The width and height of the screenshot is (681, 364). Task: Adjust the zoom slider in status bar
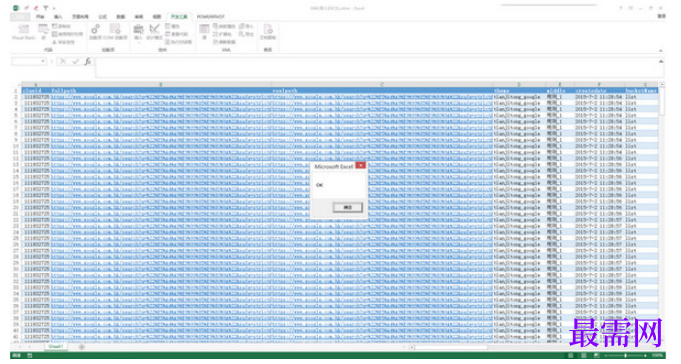pyautogui.click(x=625, y=355)
